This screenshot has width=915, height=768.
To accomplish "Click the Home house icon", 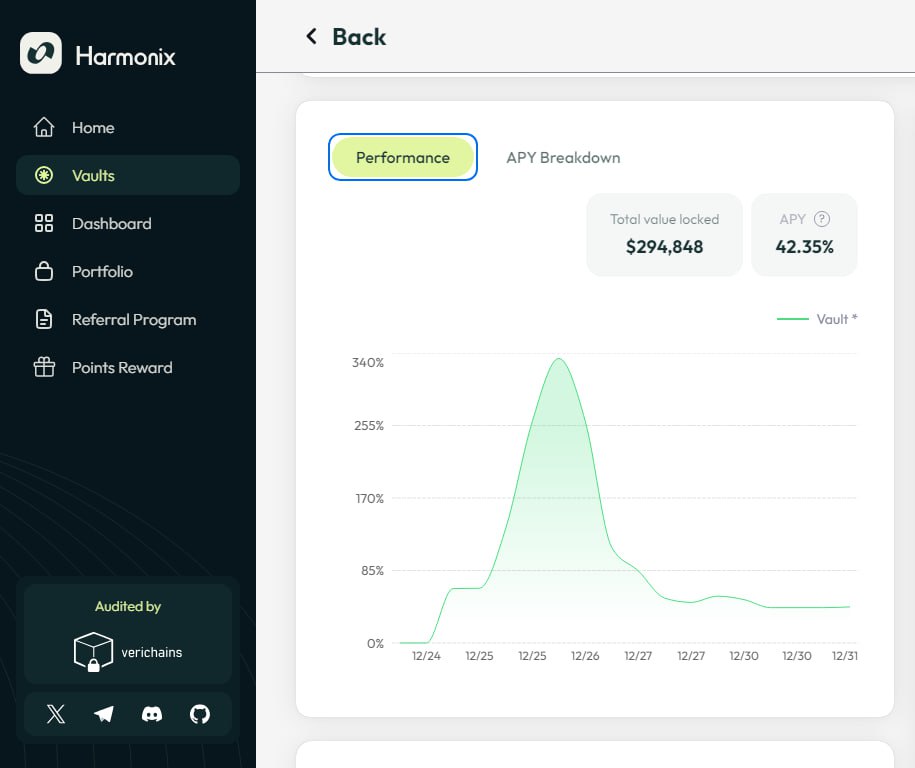I will 44,127.
